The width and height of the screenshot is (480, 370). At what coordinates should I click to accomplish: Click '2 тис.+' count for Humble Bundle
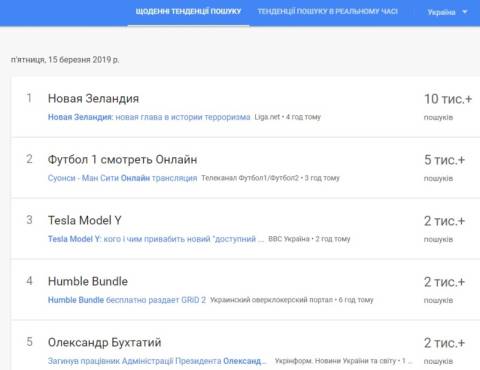(x=444, y=282)
